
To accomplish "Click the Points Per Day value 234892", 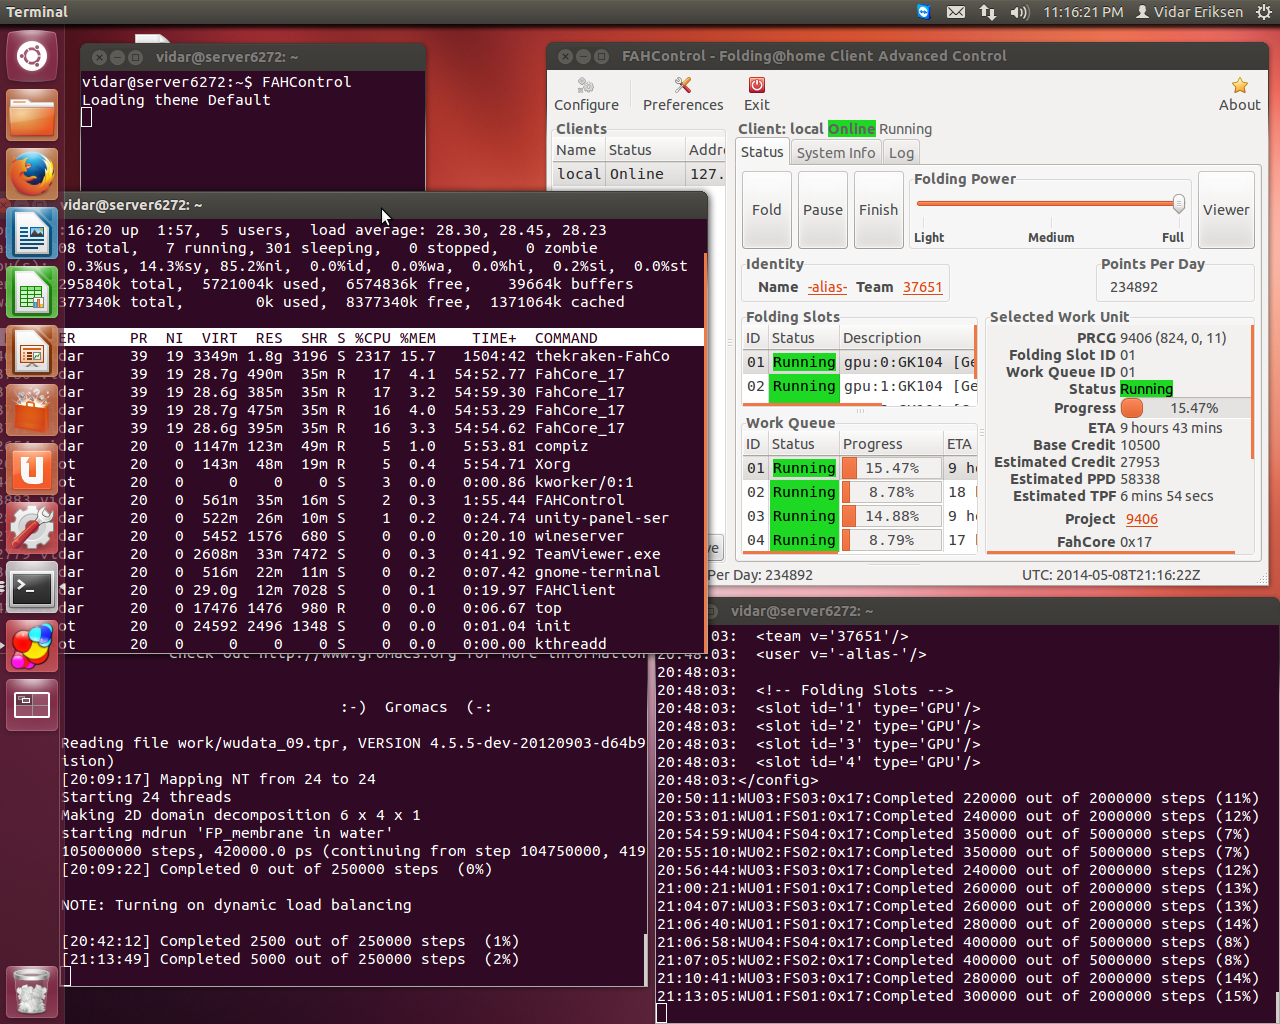I will pos(1134,287).
